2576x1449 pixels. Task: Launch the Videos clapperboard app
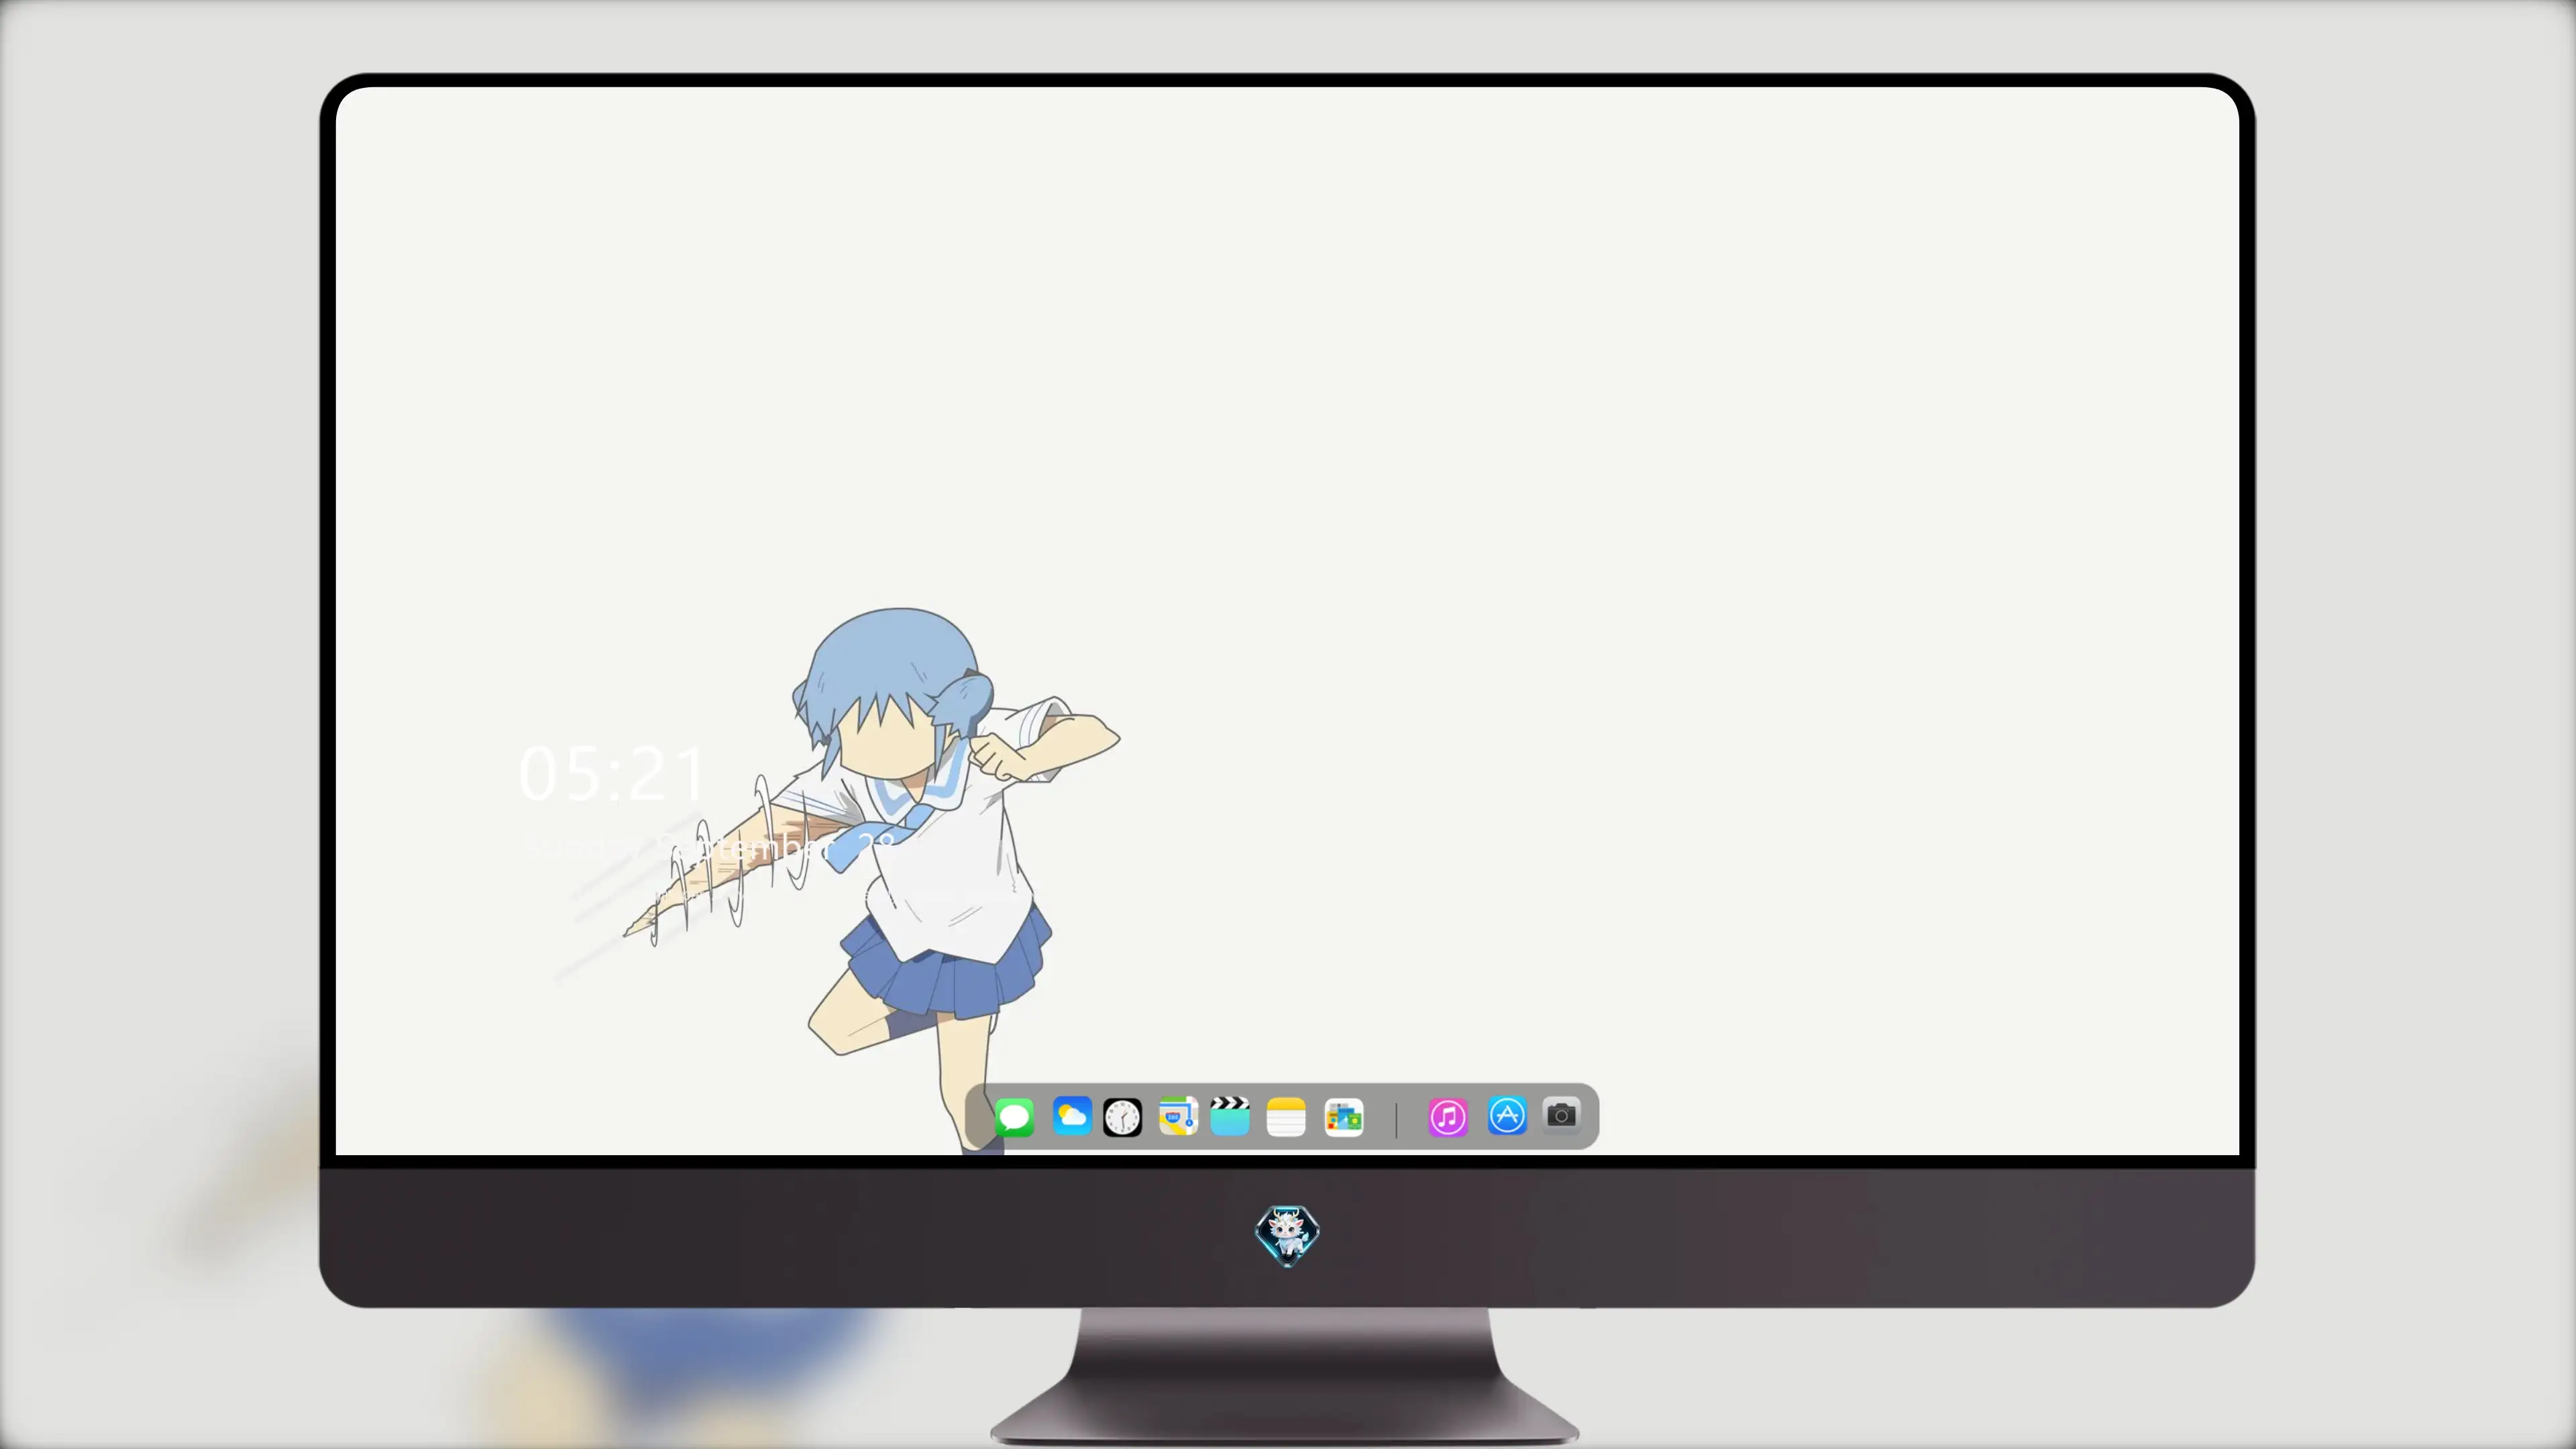[1230, 1116]
